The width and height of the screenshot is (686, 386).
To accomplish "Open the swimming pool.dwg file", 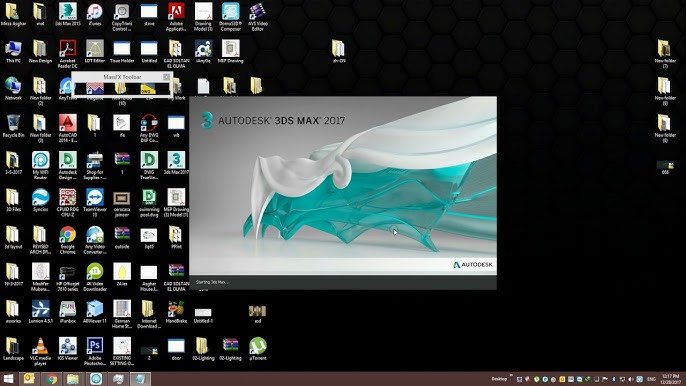I will point(149,203).
